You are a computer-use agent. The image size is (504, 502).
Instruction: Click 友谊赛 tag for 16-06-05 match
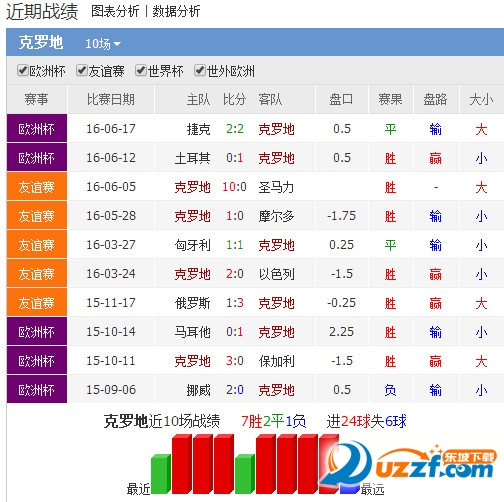click(37, 186)
